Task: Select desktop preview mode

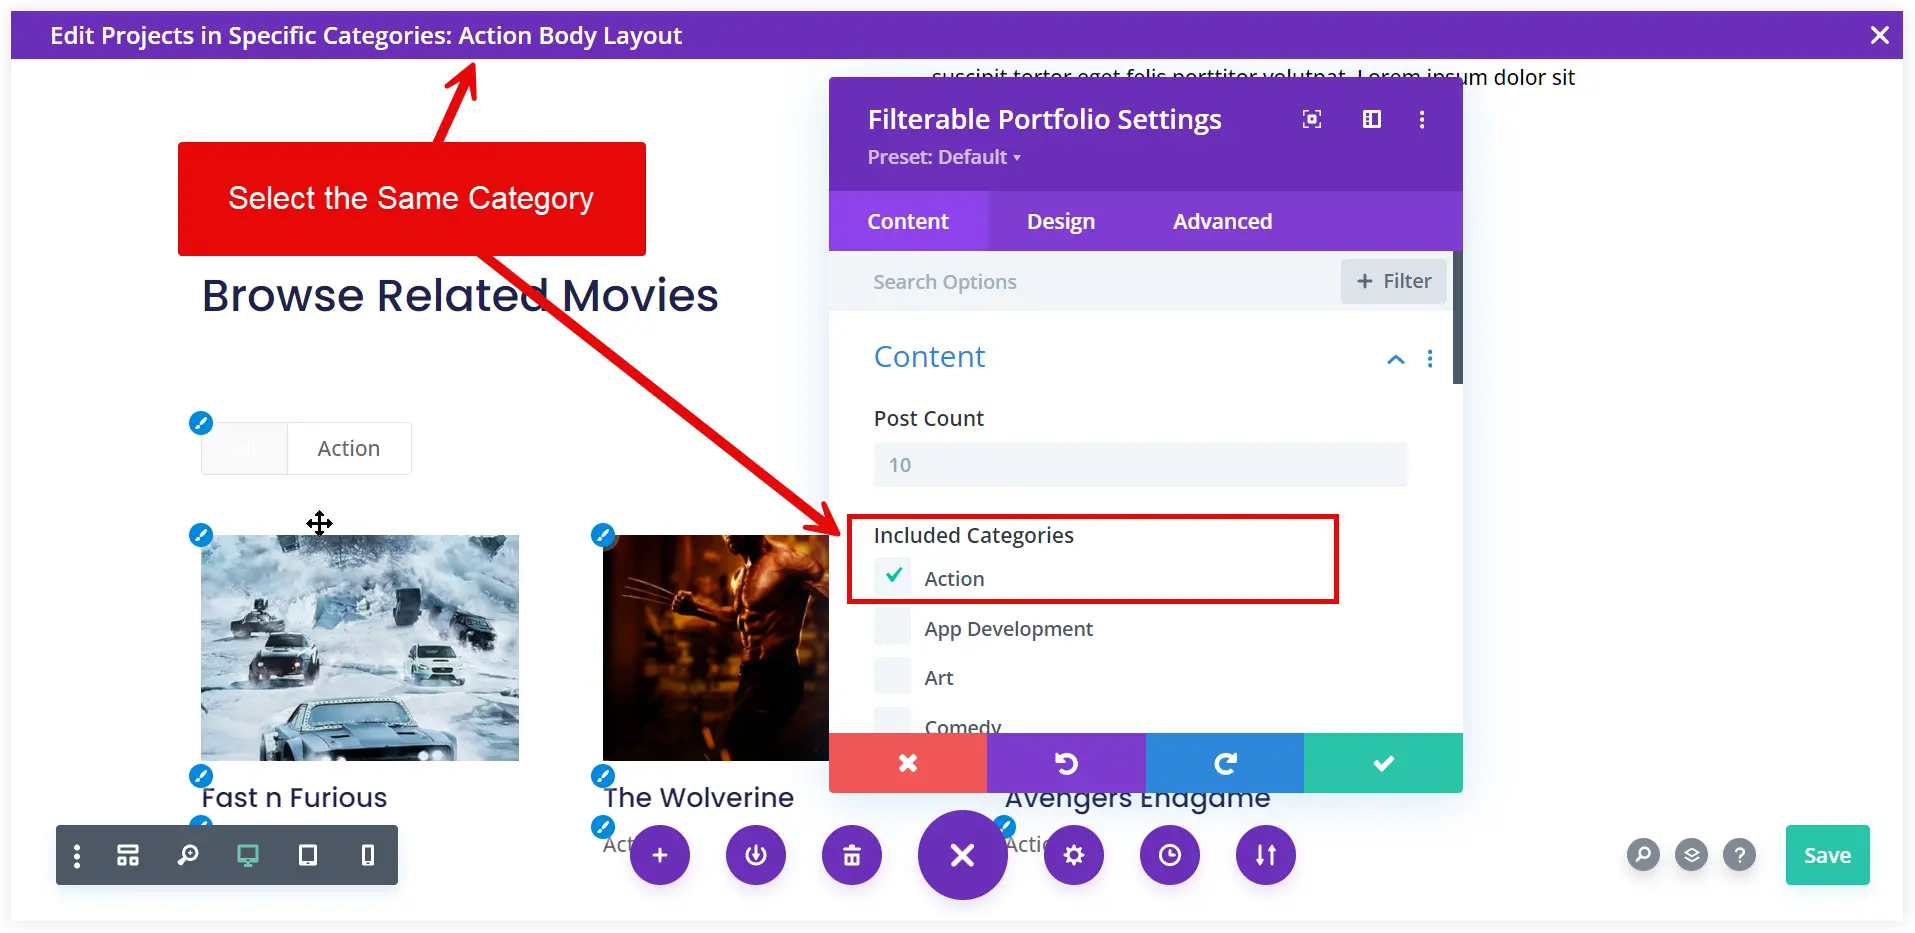Action: pyautogui.click(x=248, y=855)
